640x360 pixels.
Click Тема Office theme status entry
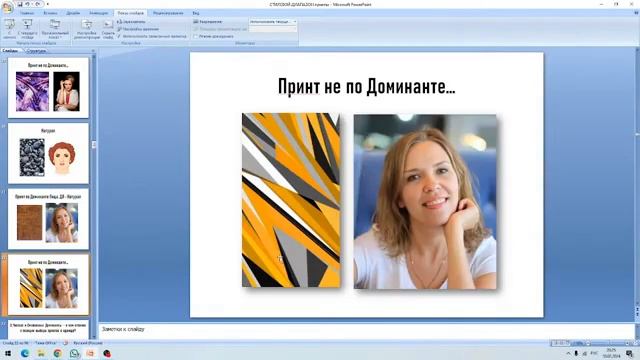46,343
